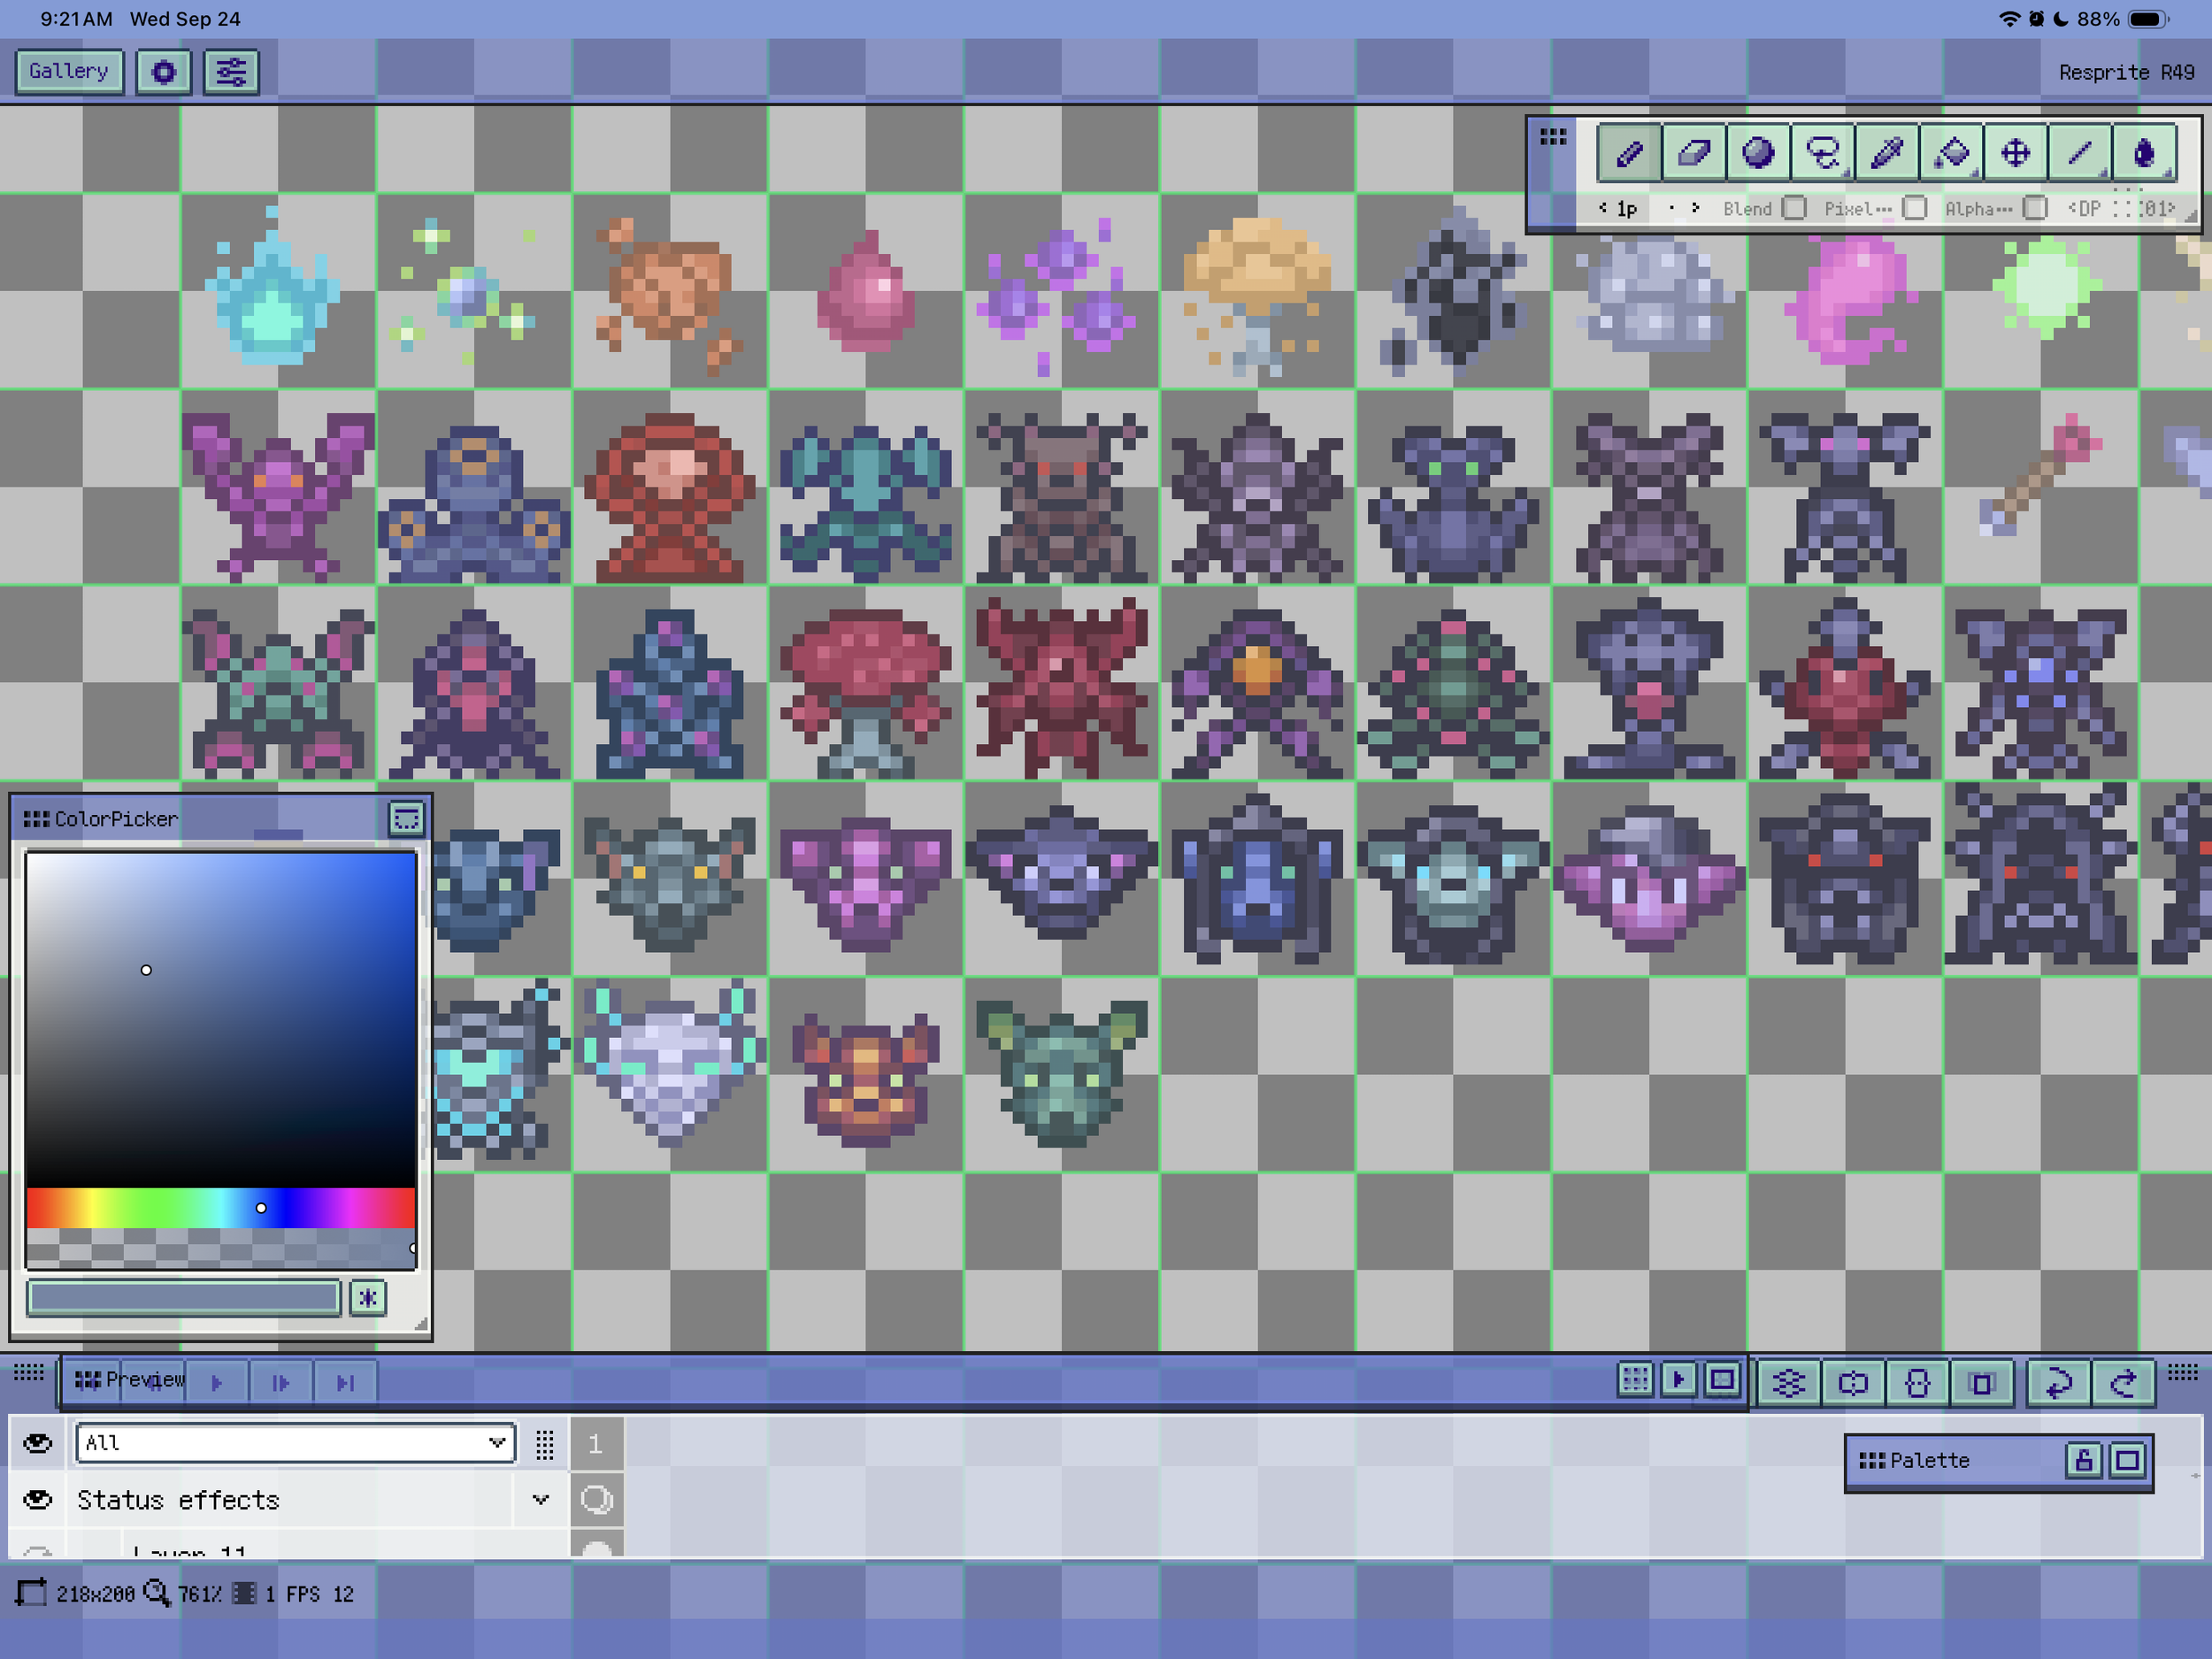Click the Undo arrow button
The image size is (2212, 1659).
point(2059,1382)
